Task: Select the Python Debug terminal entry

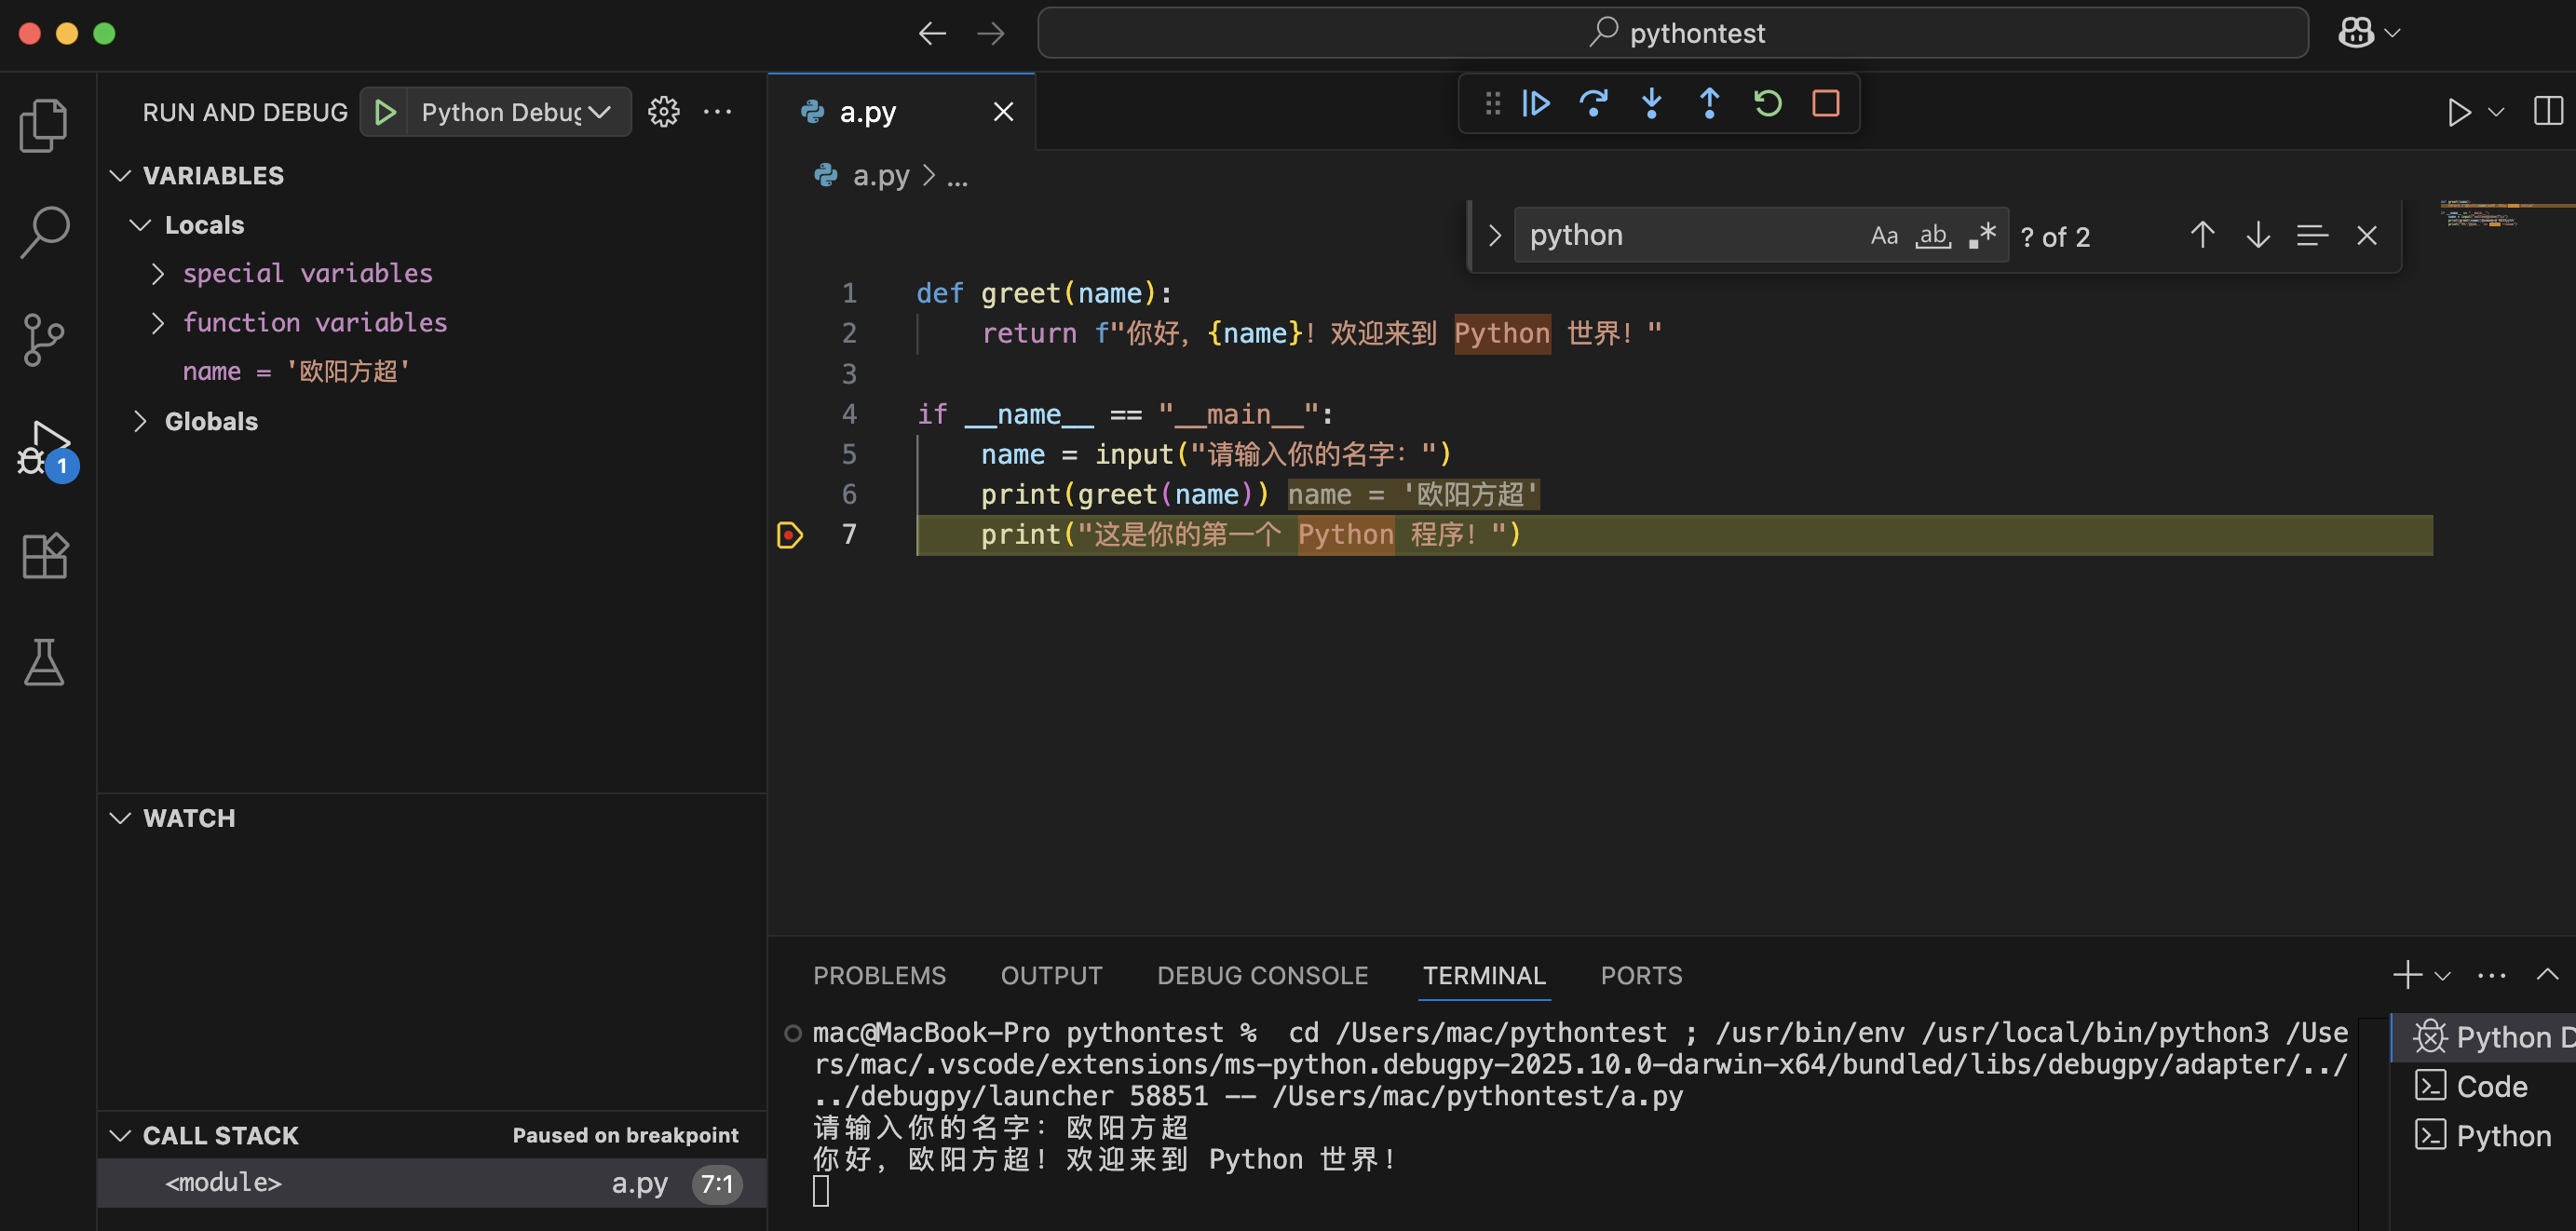Action: tap(2484, 1037)
